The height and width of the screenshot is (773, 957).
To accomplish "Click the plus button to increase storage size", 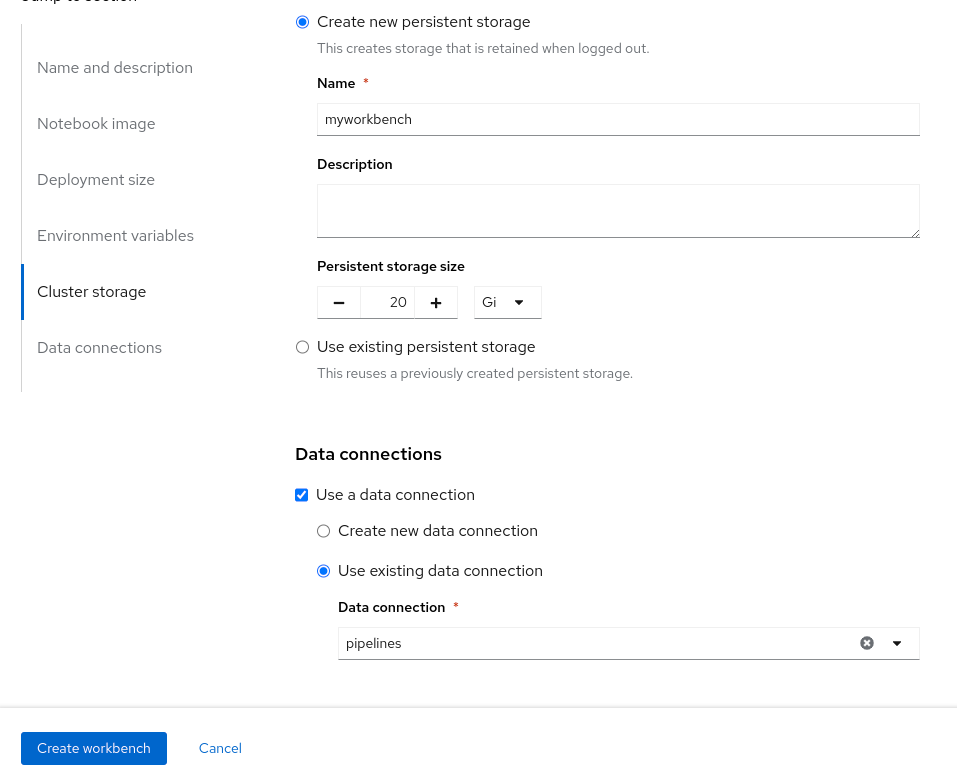I will [x=436, y=303].
